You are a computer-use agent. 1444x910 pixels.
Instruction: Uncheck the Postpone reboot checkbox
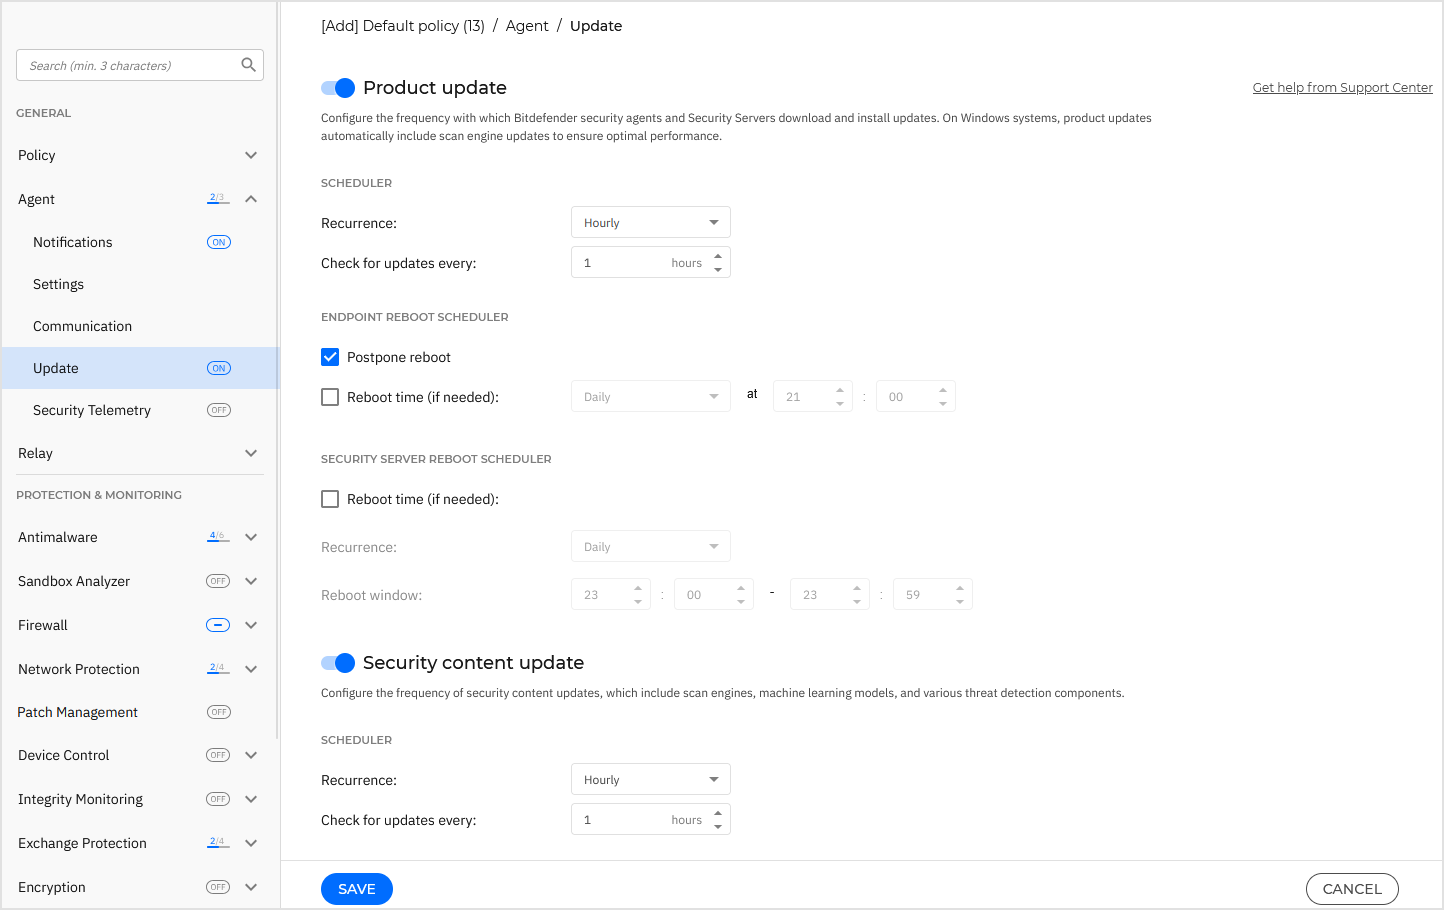pyautogui.click(x=330, y=357)
